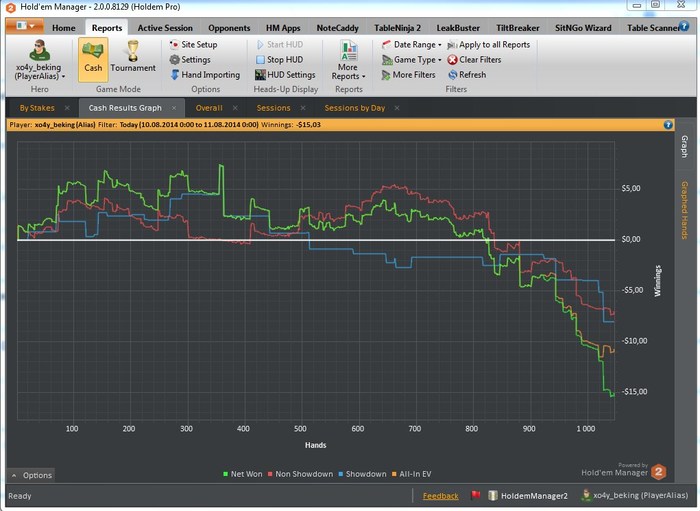
Task: Expand Game Type filter dropdown
Action: (x=412, y=59)
